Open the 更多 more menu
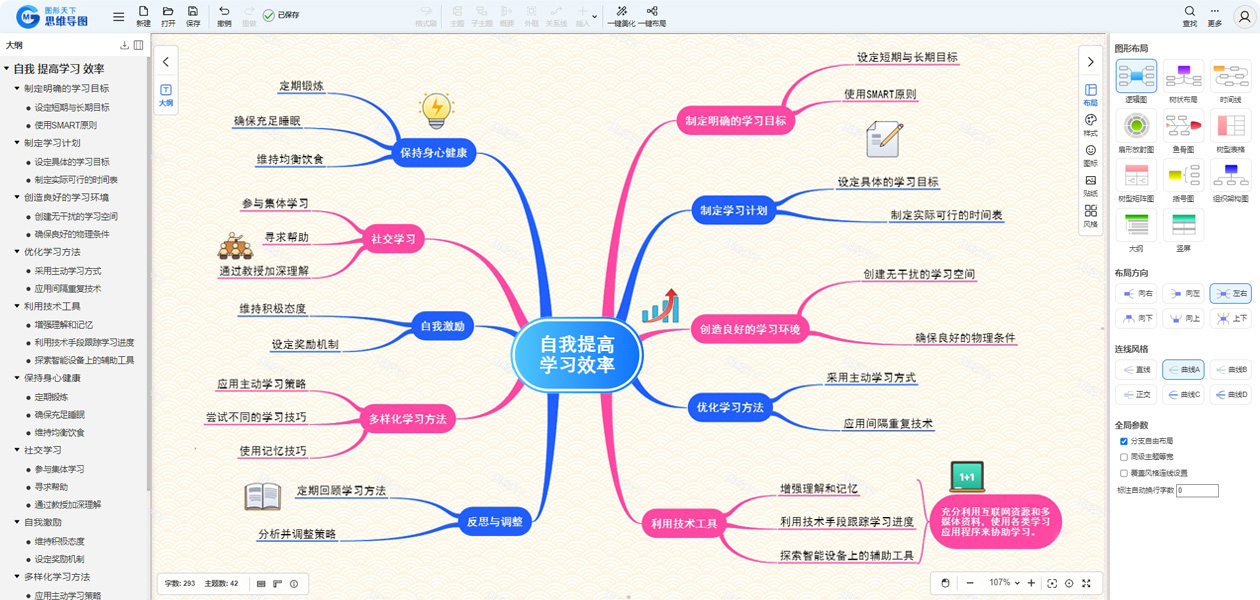 pos(1215,15)
